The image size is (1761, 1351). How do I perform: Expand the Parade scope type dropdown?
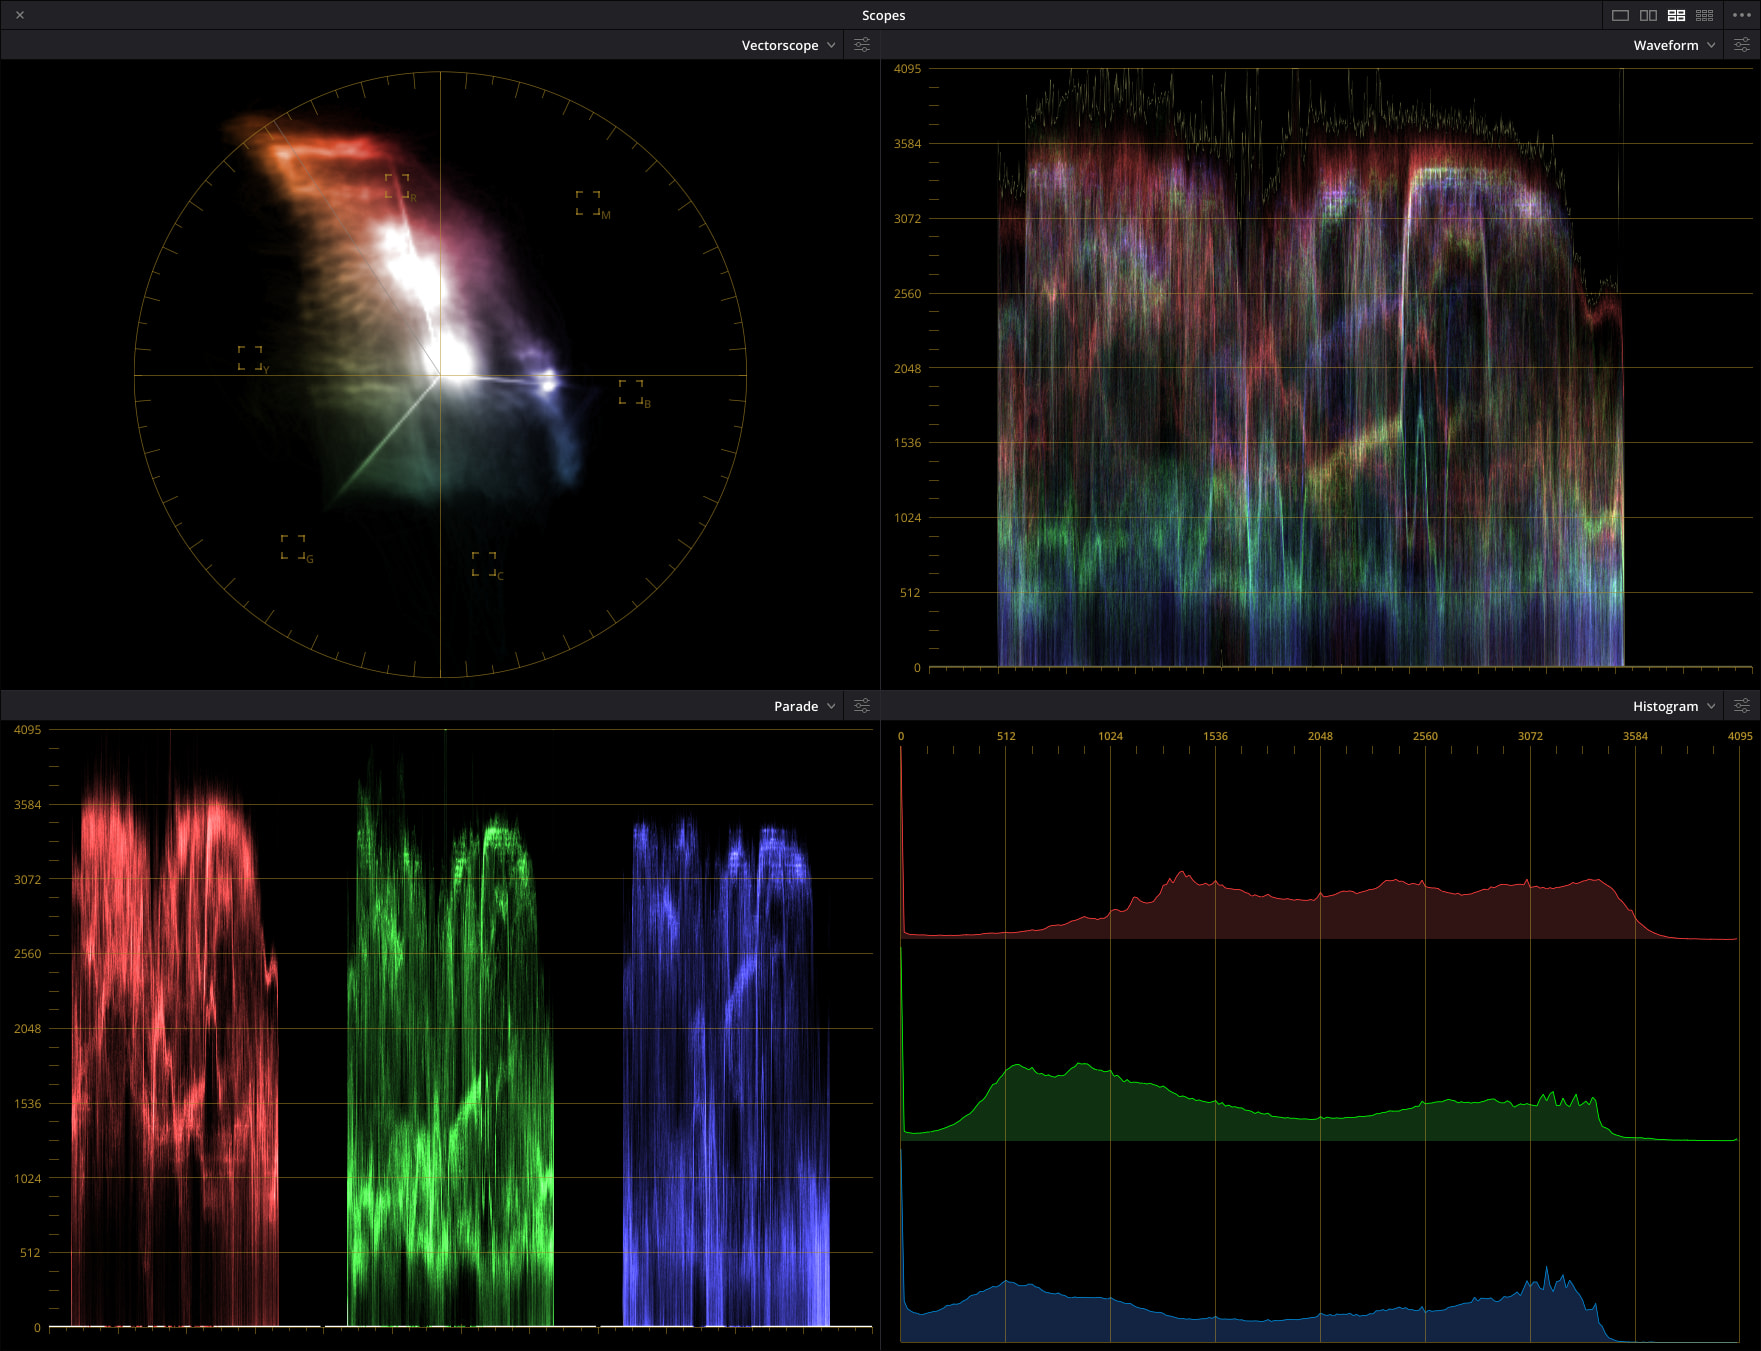tap(804, 706)
